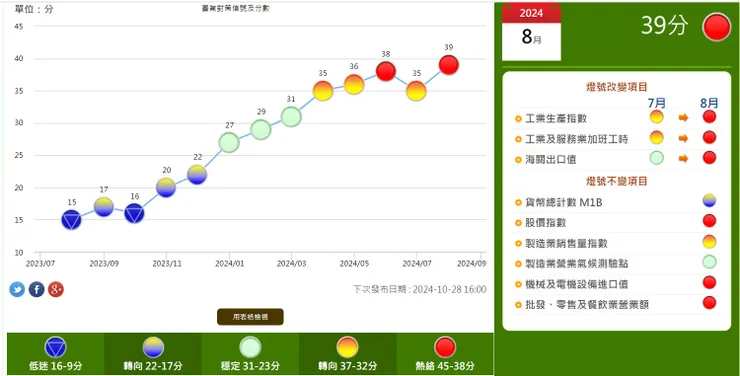Click 下次發布日期 2024-10-28 16:00 text
This screenshot has width=740, height=376.
pos(420,289)
